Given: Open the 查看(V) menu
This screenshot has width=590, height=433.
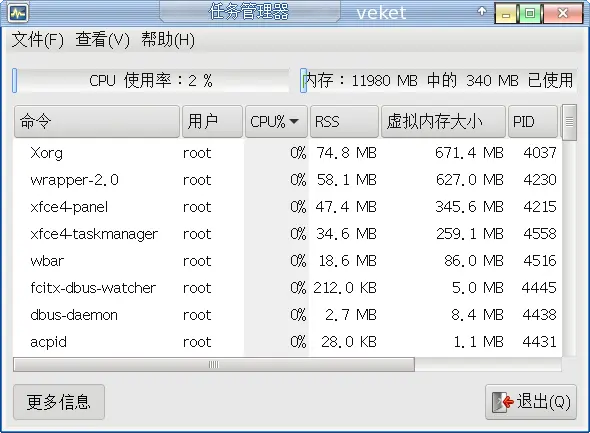Looking at the screenshot, I should (102, 40).
